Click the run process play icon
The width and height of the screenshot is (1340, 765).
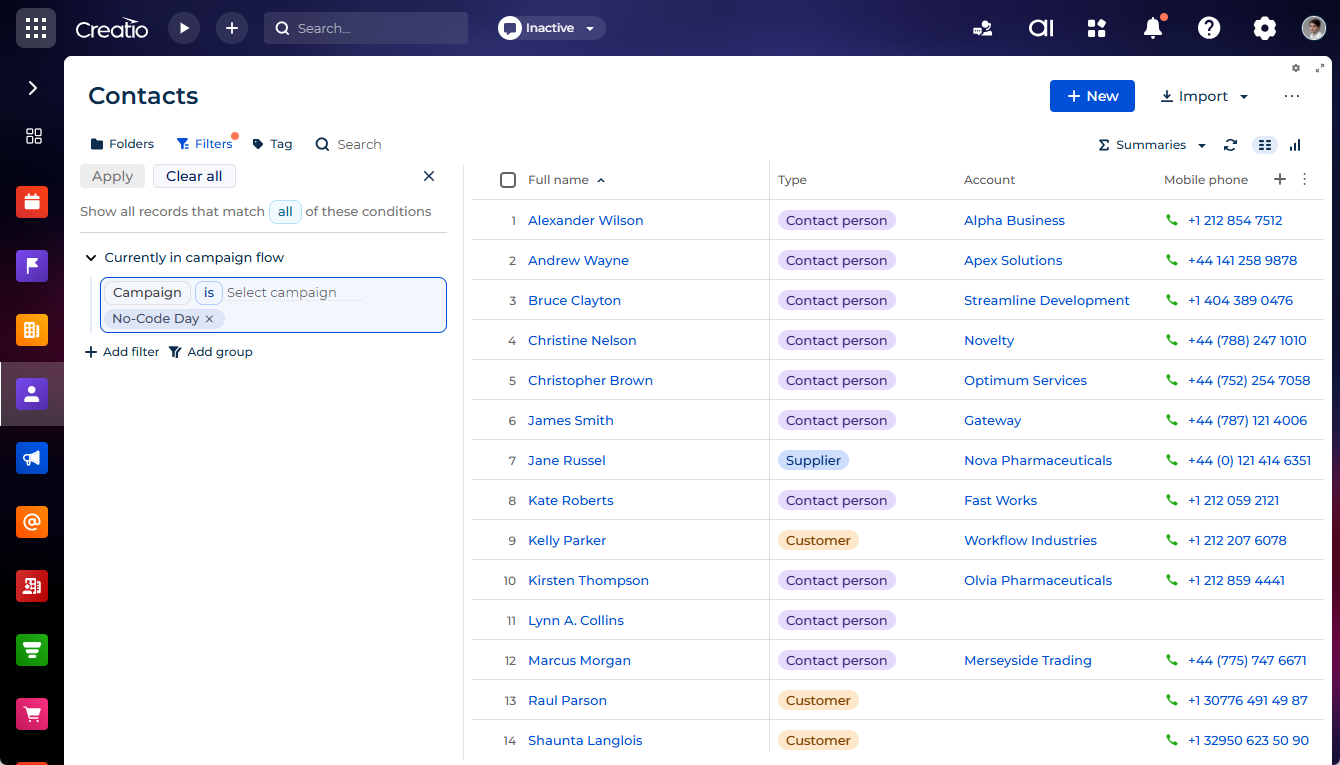(x=184, y=28)
